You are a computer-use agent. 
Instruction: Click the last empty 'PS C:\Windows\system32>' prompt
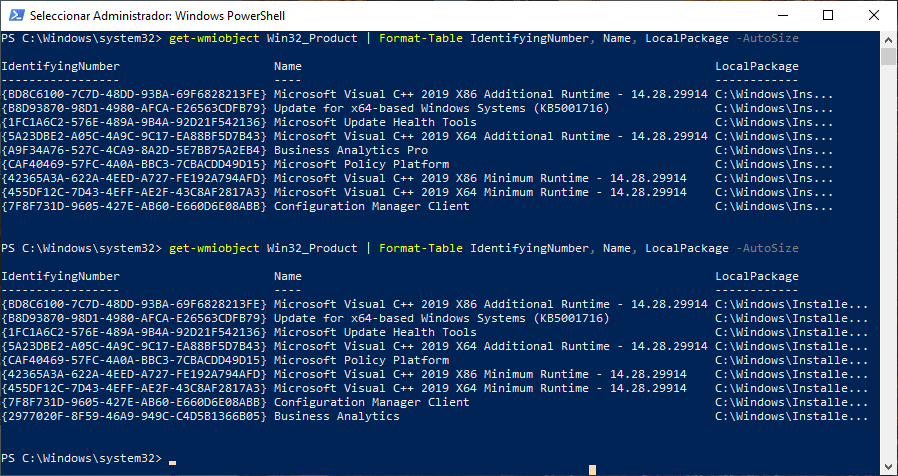point(82,459)
